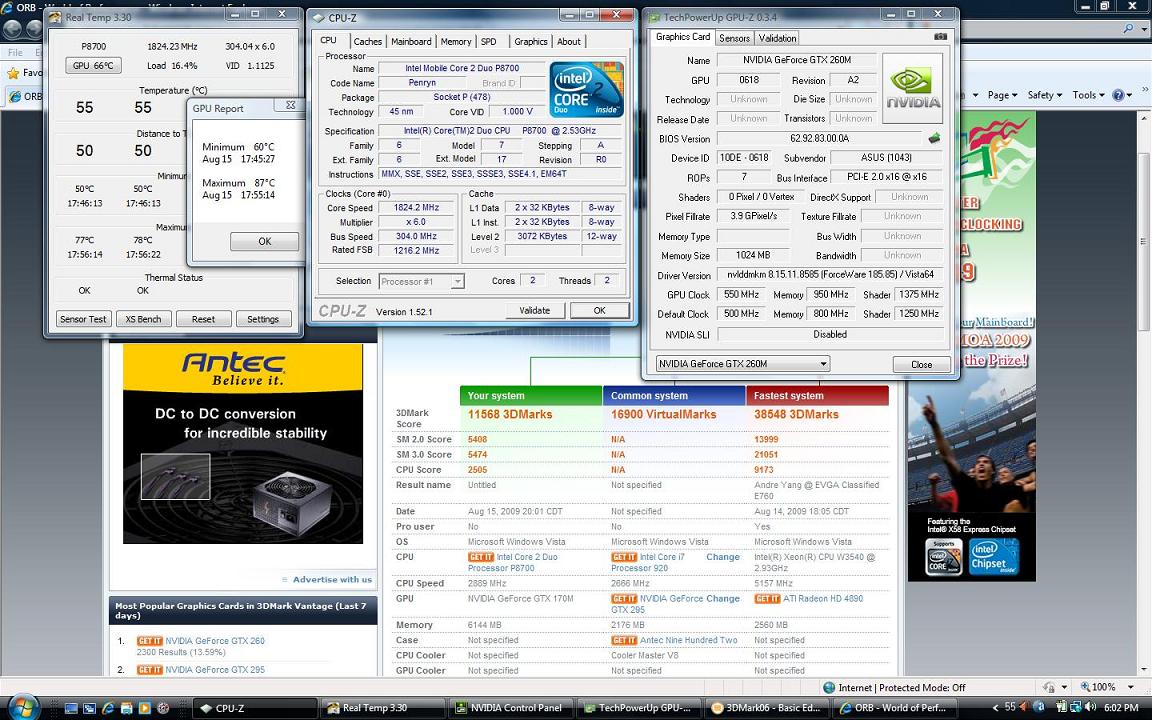Open the SPD tab in CPU-Z

click(x=489, y=42)
